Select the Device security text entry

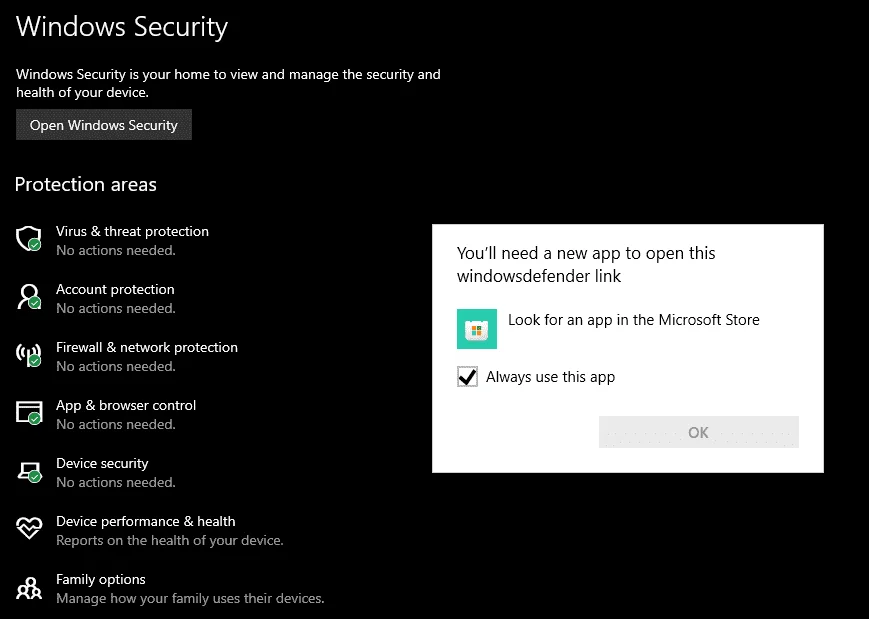[x=102, y=463]
